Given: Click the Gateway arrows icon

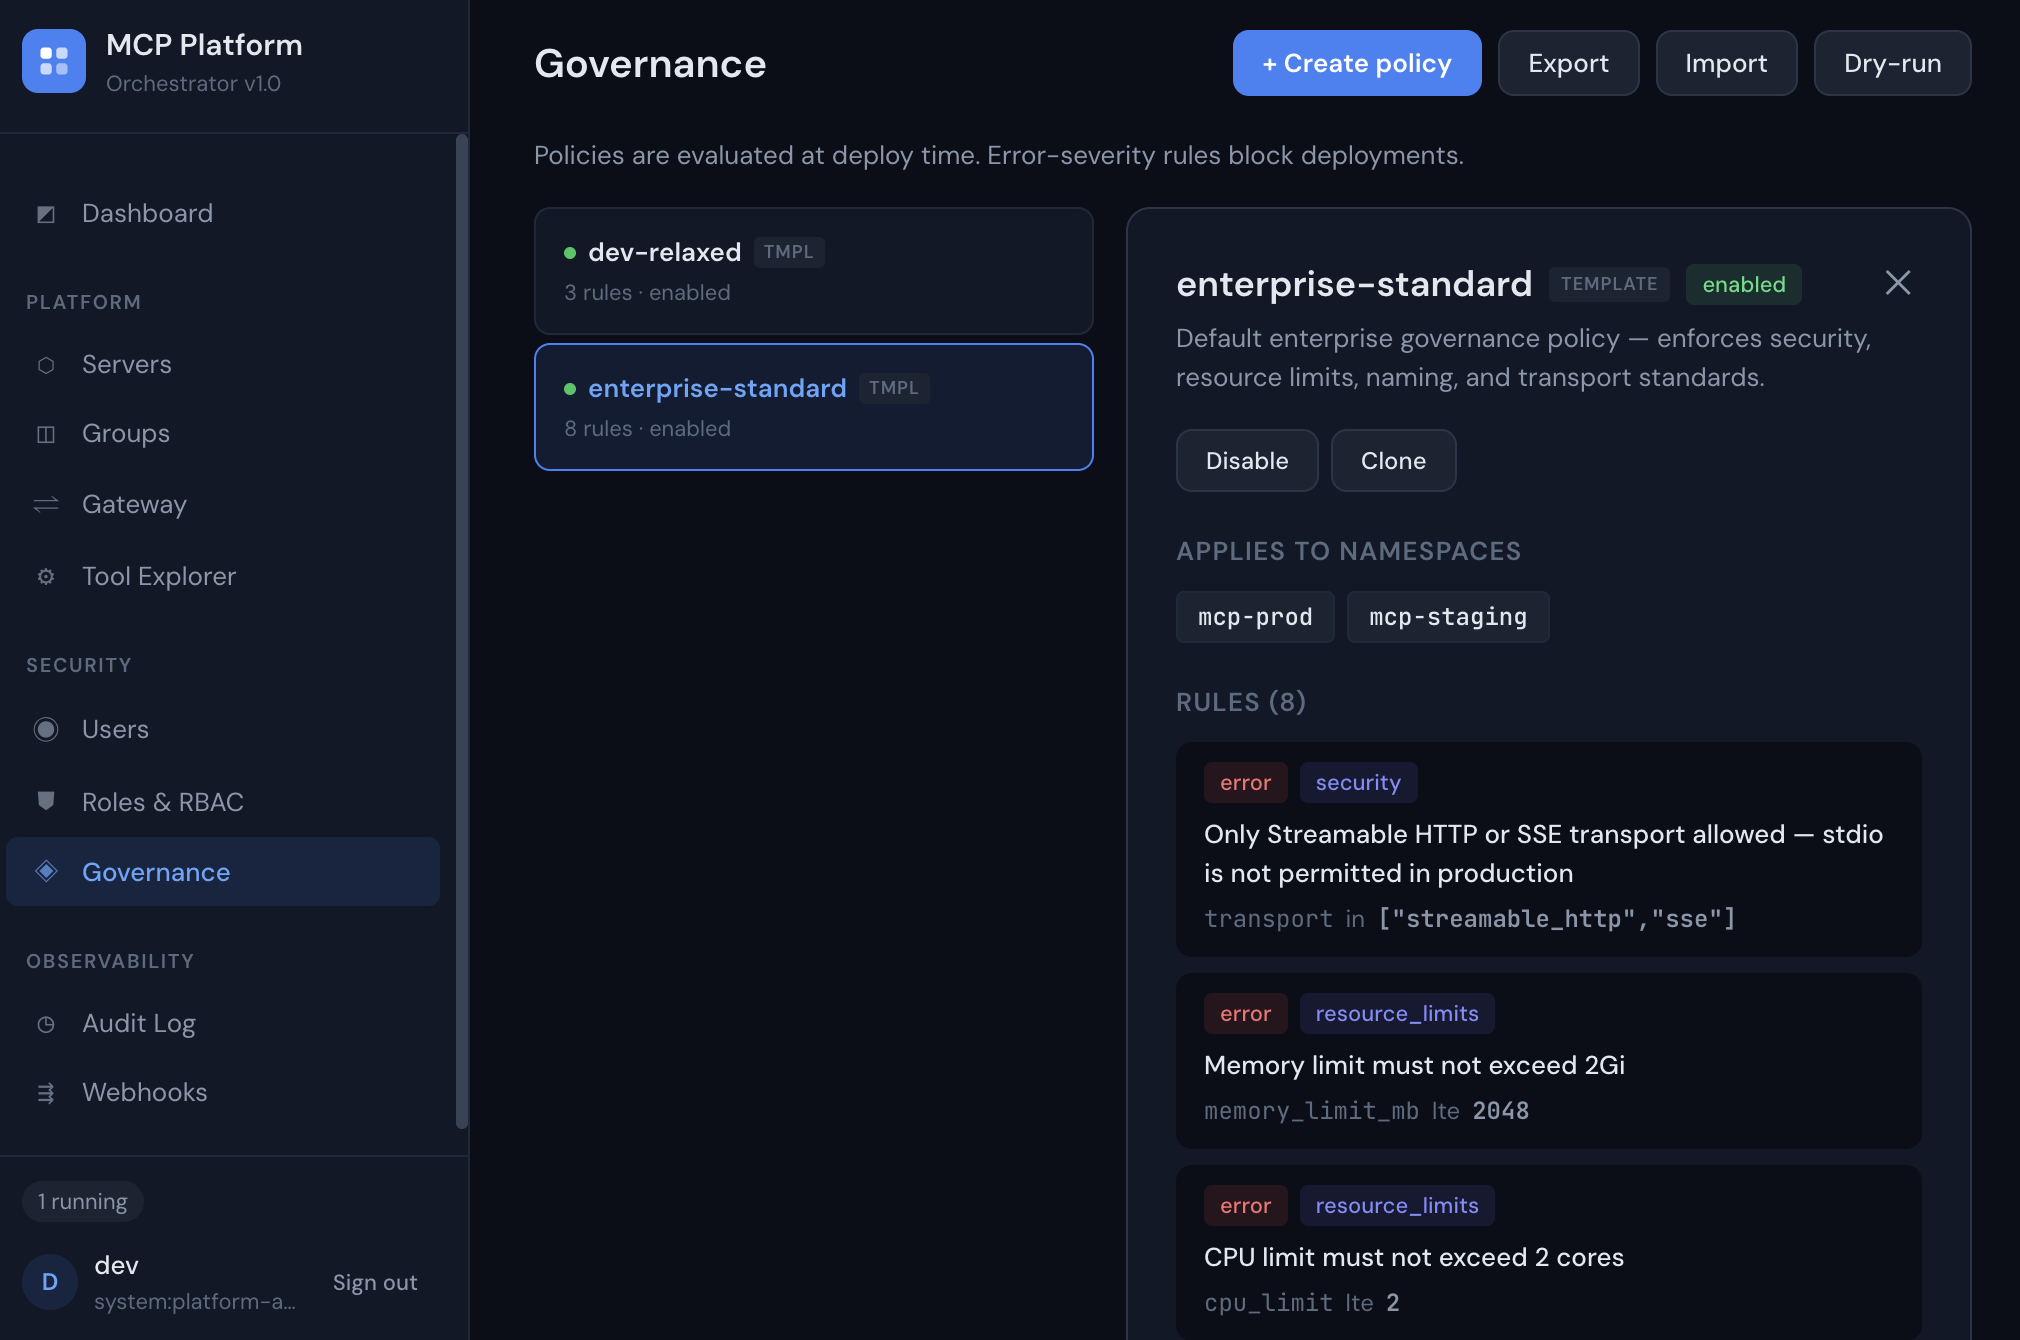Looking at the screenshot, I should (x=46, y=505).
